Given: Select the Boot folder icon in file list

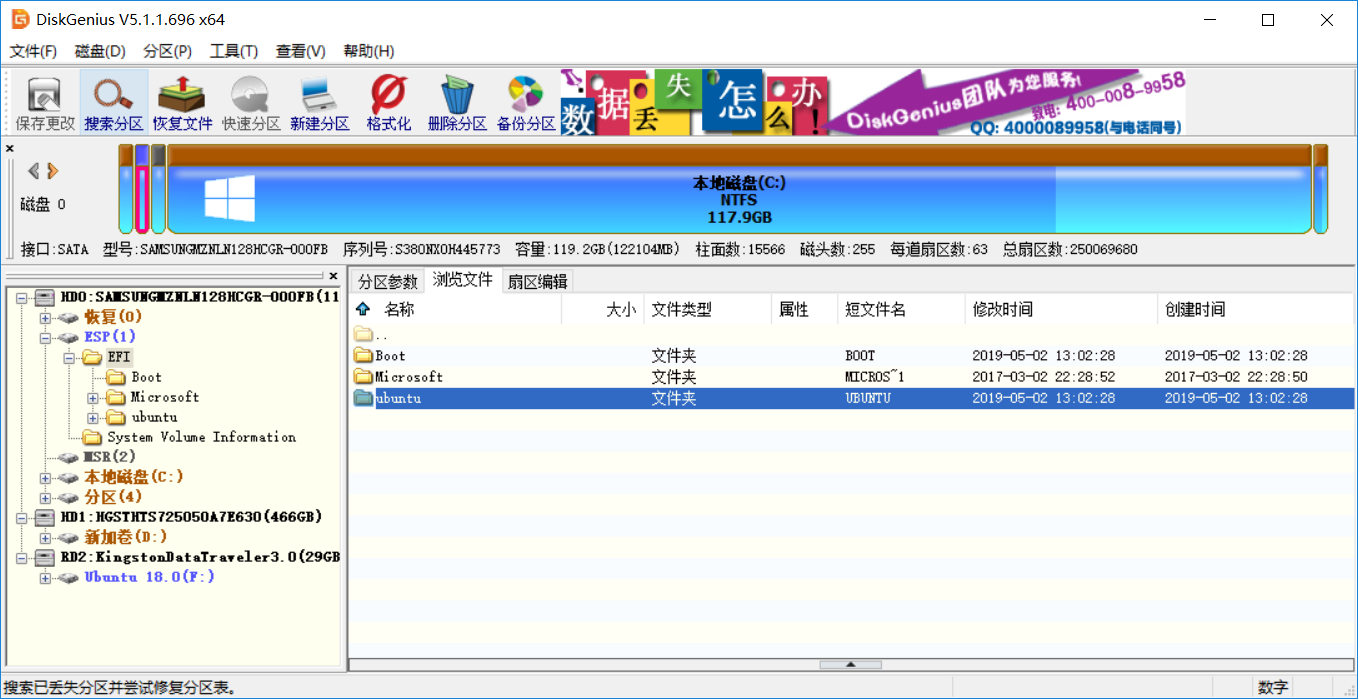Looking at the screenshot, I should pyautogui.click(x=363, y=356).
